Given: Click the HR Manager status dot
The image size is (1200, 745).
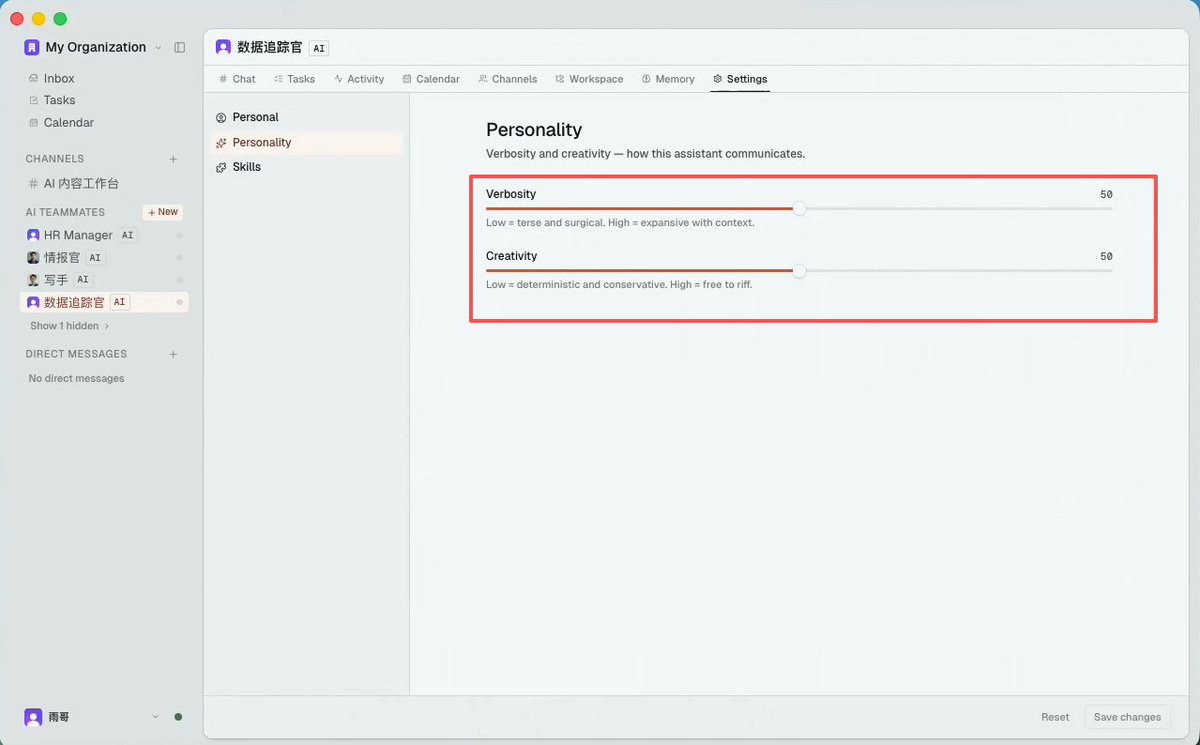Looking at the screenshot, I should 179,235.
